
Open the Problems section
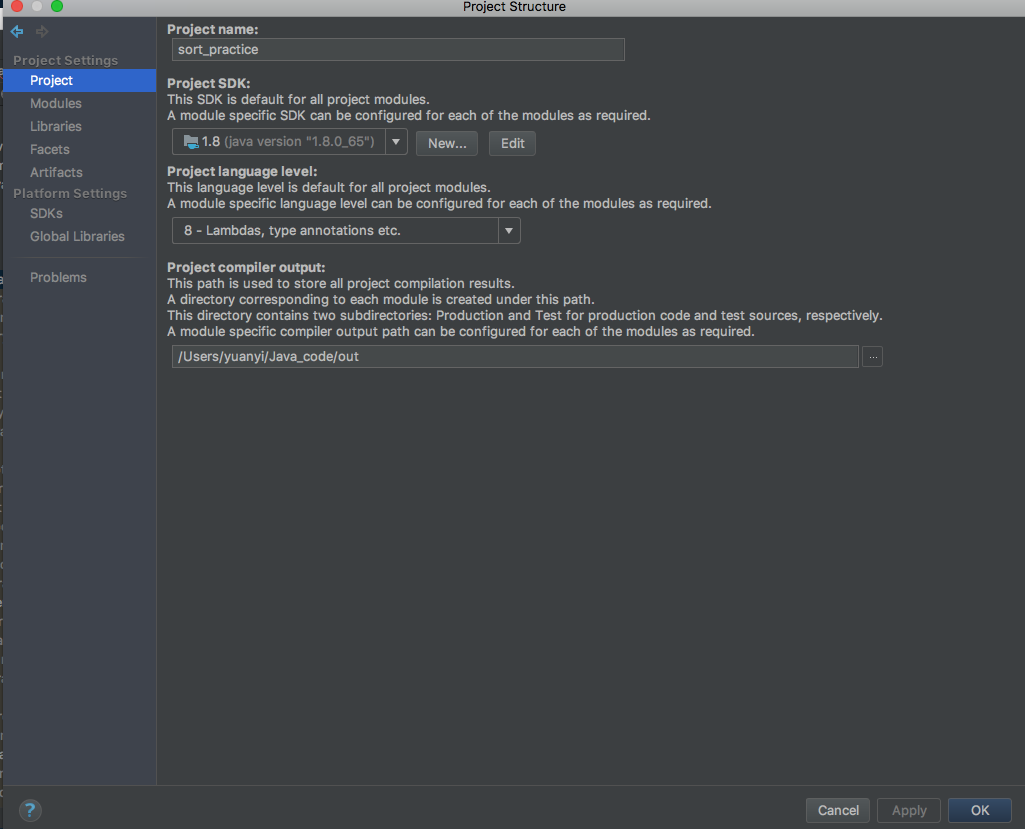[58, 277]
